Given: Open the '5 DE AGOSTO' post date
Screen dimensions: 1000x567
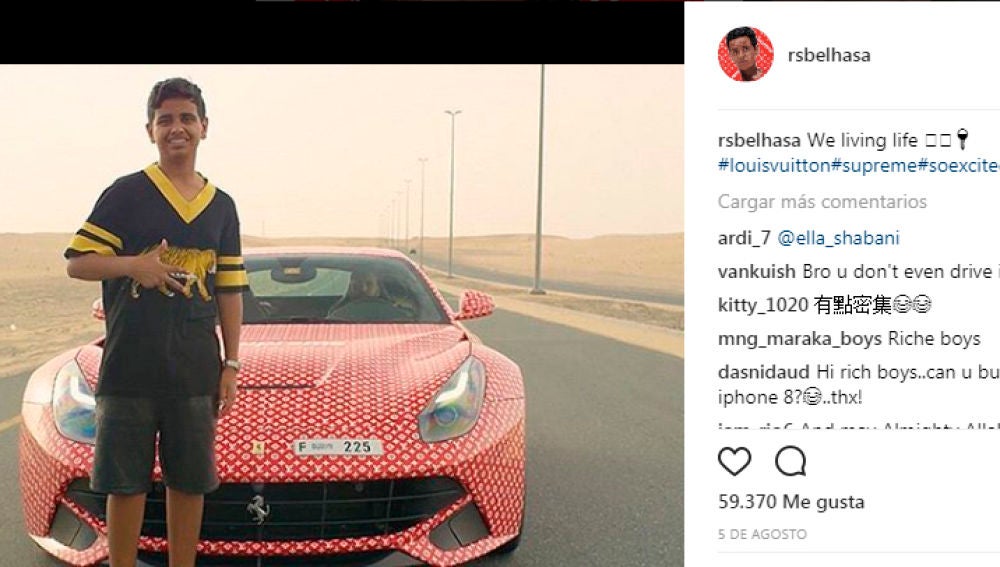Looking at the screenshot, I should click(762, 534).
